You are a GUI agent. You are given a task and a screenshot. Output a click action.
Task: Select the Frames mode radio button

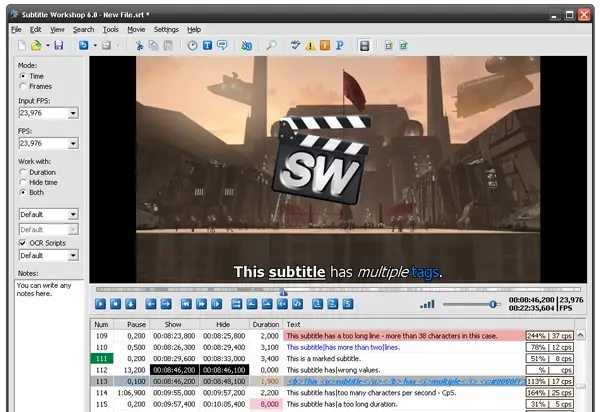[x=23, y=87]
